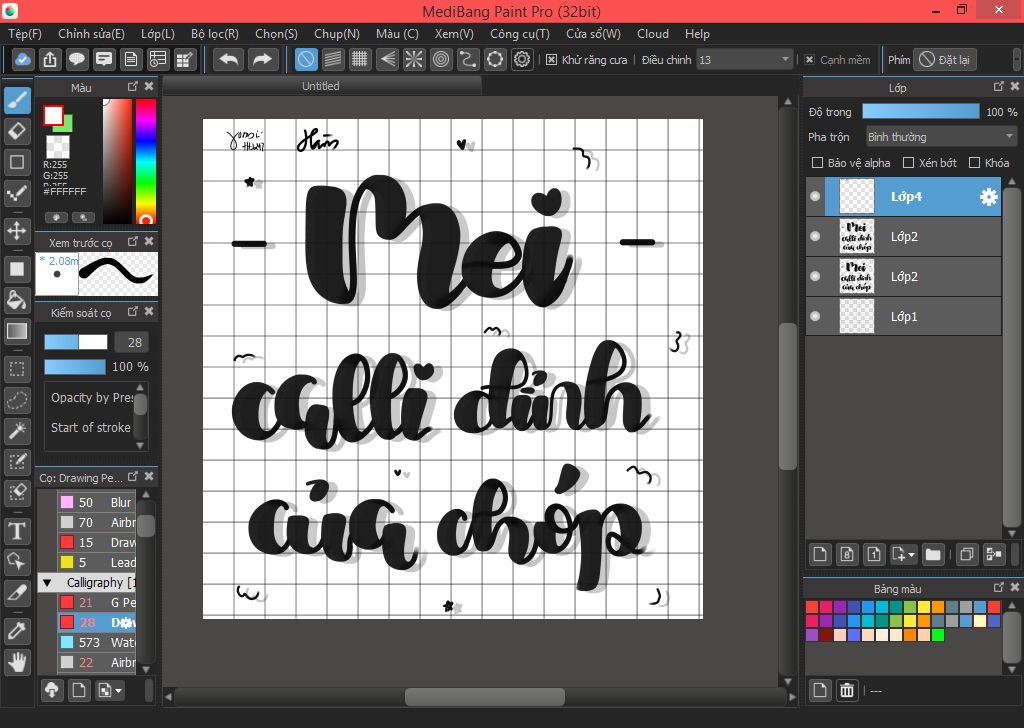Toggle the Khử răng cưa checkbox
The height and width of the screenshot is (728, 1024).
click(551, 60)
